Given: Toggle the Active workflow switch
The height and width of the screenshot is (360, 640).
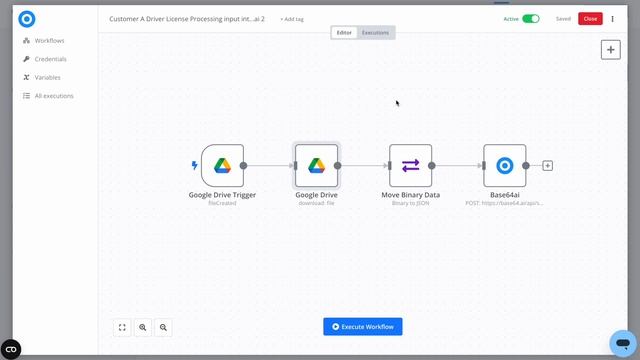Looking at the screenshot, I should (x=531, y=19).
